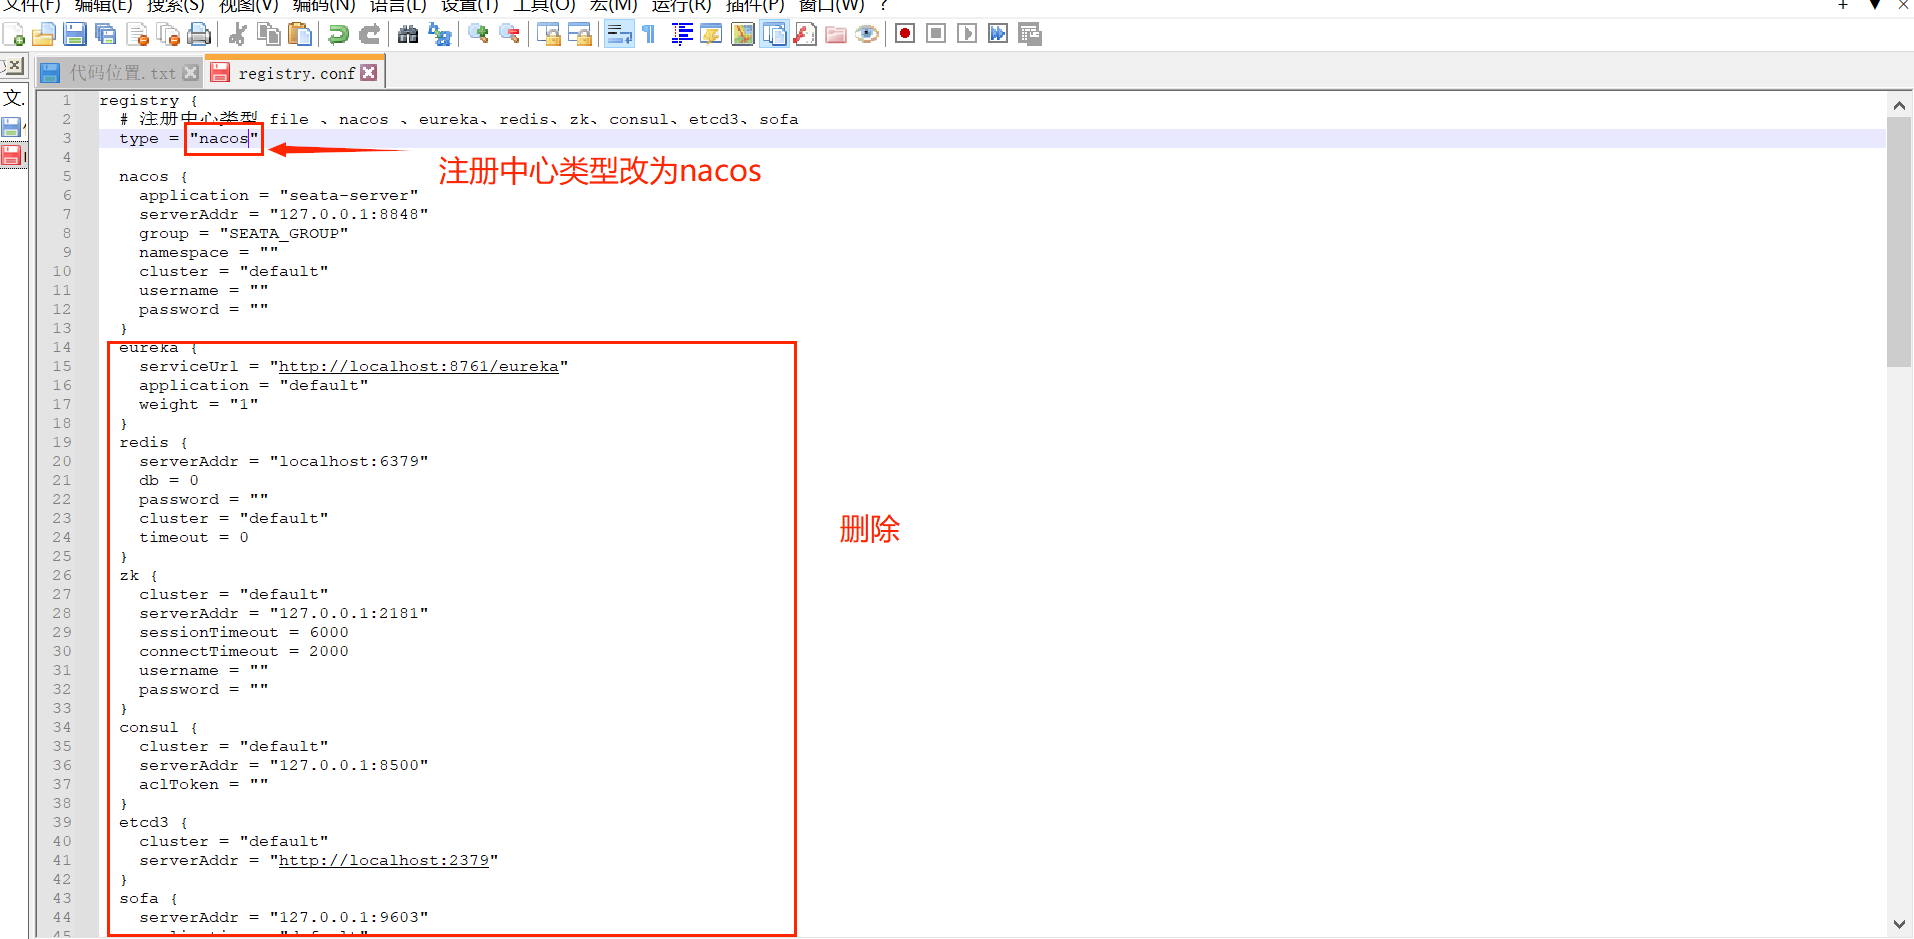1914x939 pixels.
Task: Cut selection with the scissors icon
Action: 238,35
